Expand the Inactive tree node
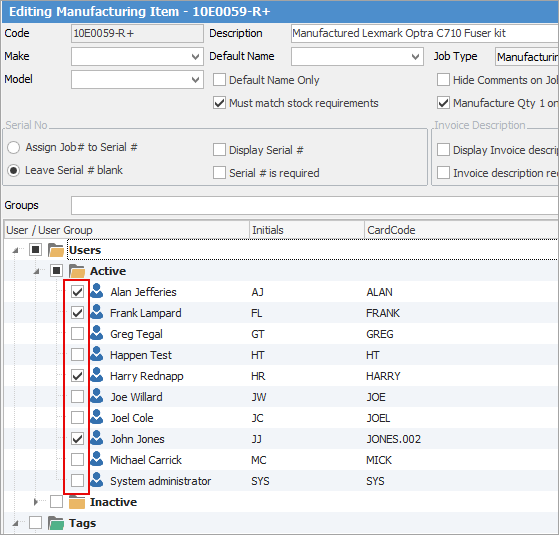Screen dimensions: 559x535 [x=36, y=502]
